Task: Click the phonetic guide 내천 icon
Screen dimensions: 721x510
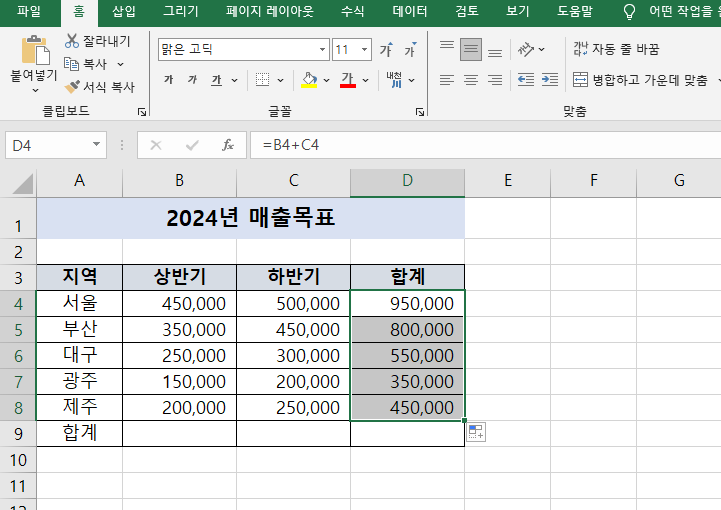Action: [x=394, y=80]
